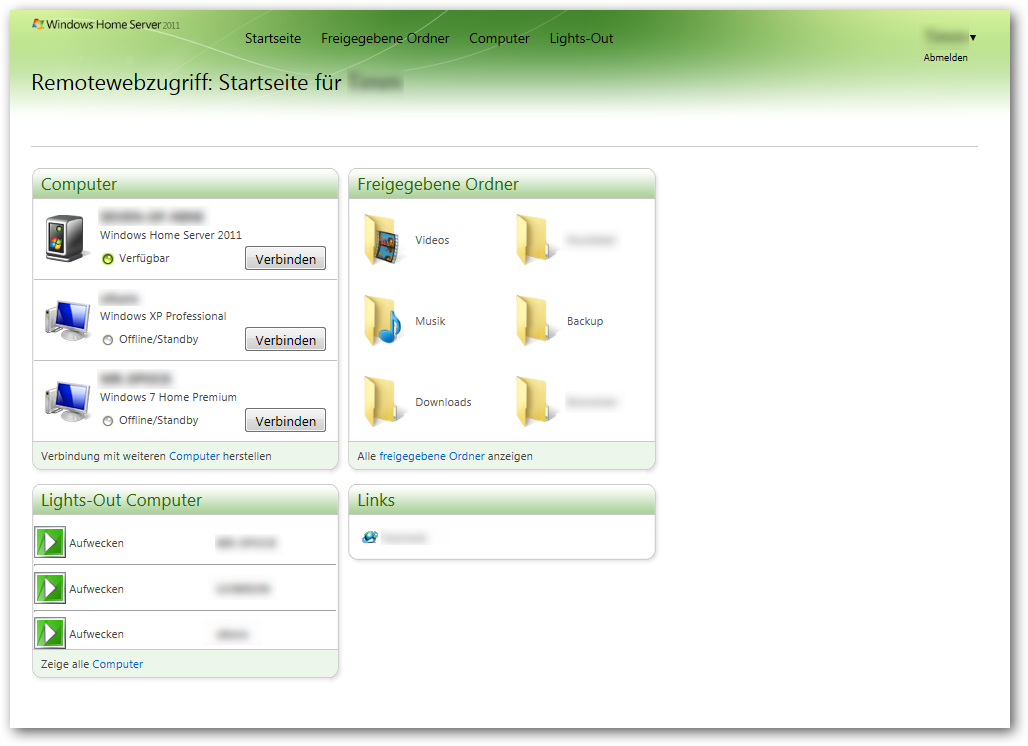
Task: Open Freigegebene Ordner in the top navigation
Action: (385, 39)
